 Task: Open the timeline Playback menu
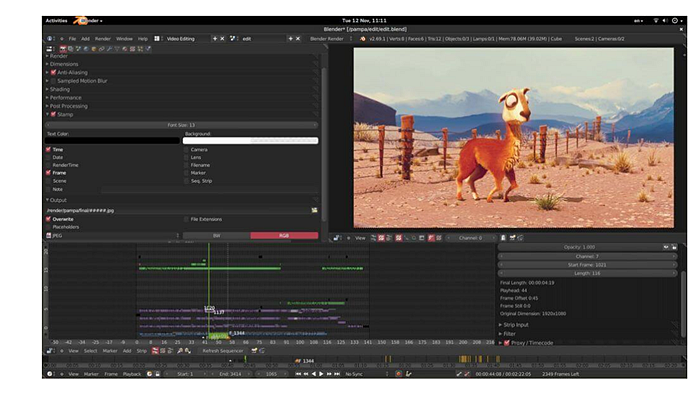pos(132,374)
